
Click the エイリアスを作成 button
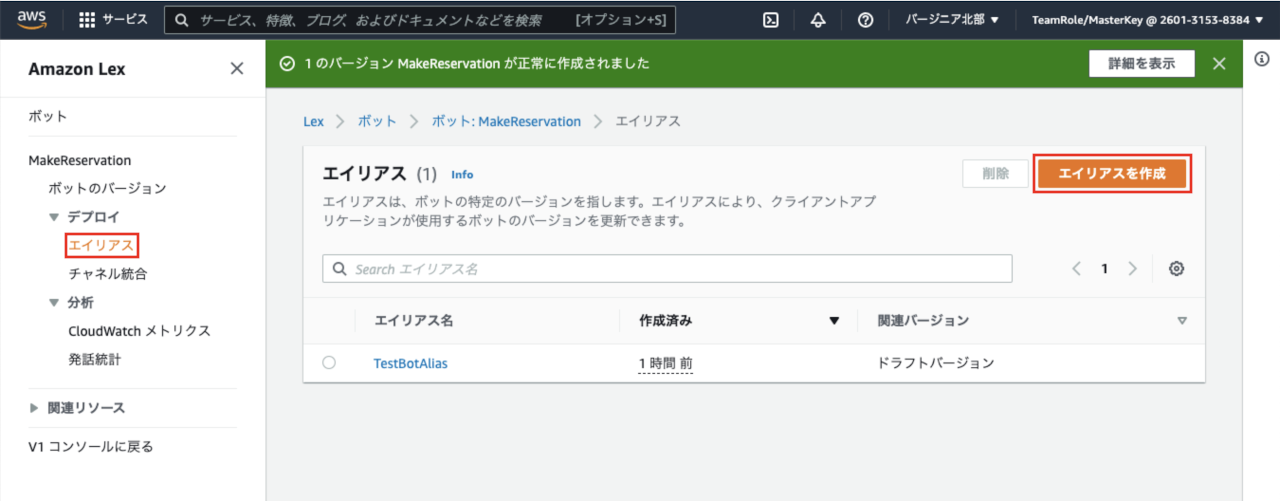pos(1112,174)
